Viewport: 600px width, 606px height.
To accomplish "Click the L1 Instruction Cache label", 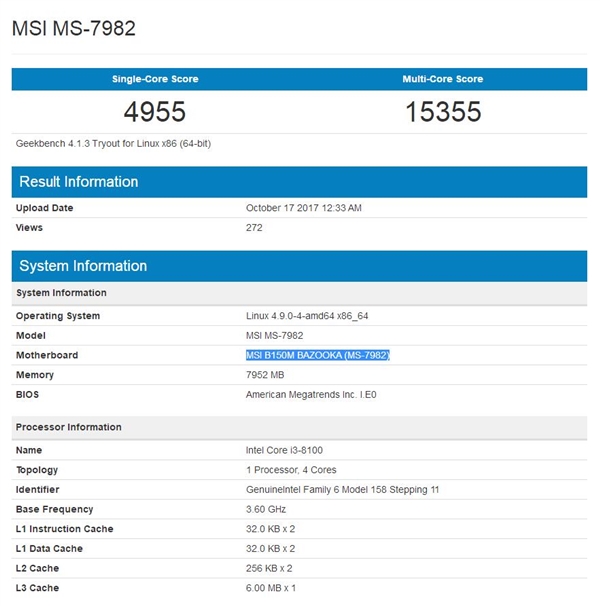I will pyautogui.click(x=65, y=529).
